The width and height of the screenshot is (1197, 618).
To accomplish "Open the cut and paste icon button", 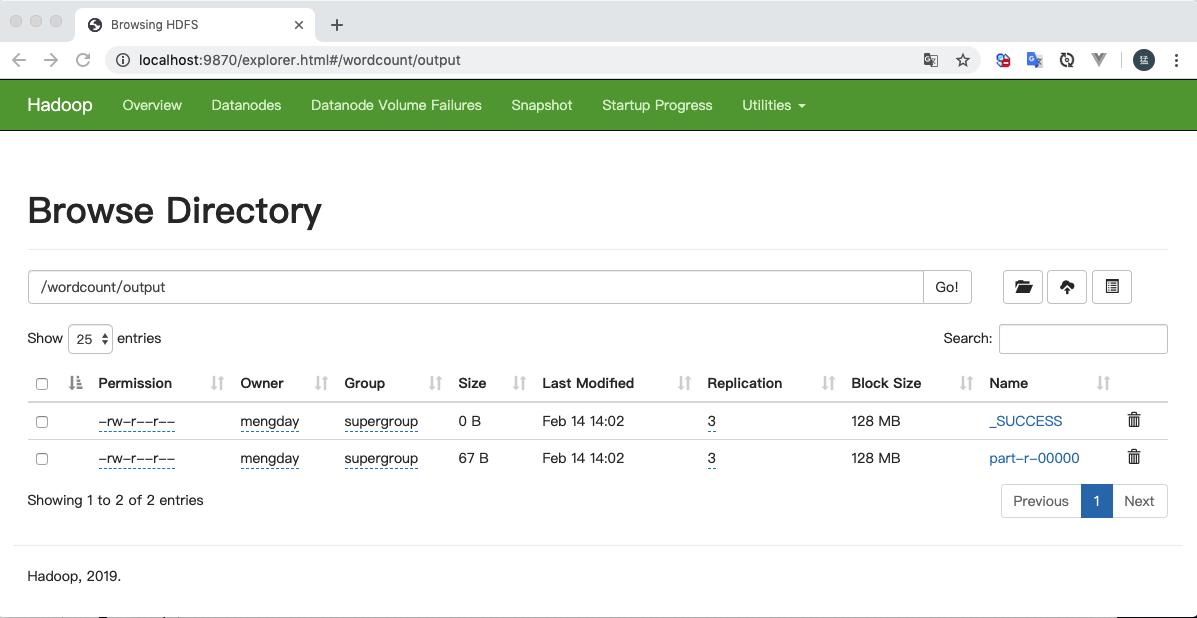I will (1111, 287).
